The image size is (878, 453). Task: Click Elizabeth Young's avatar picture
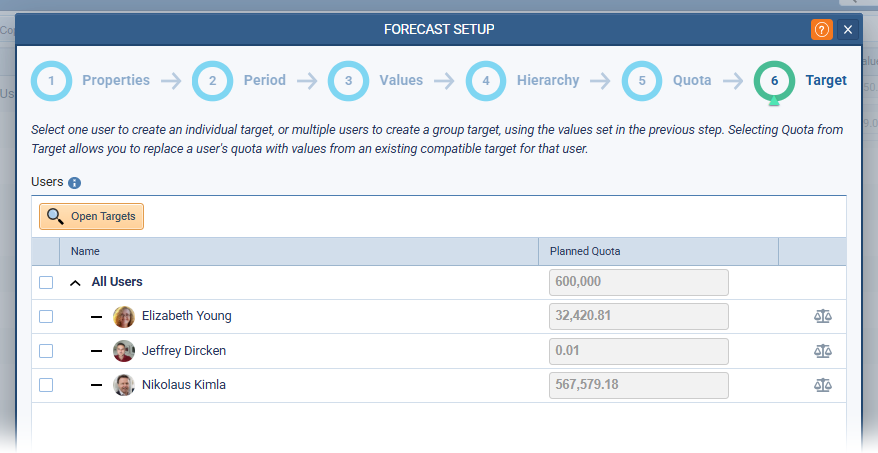point(124,317)
